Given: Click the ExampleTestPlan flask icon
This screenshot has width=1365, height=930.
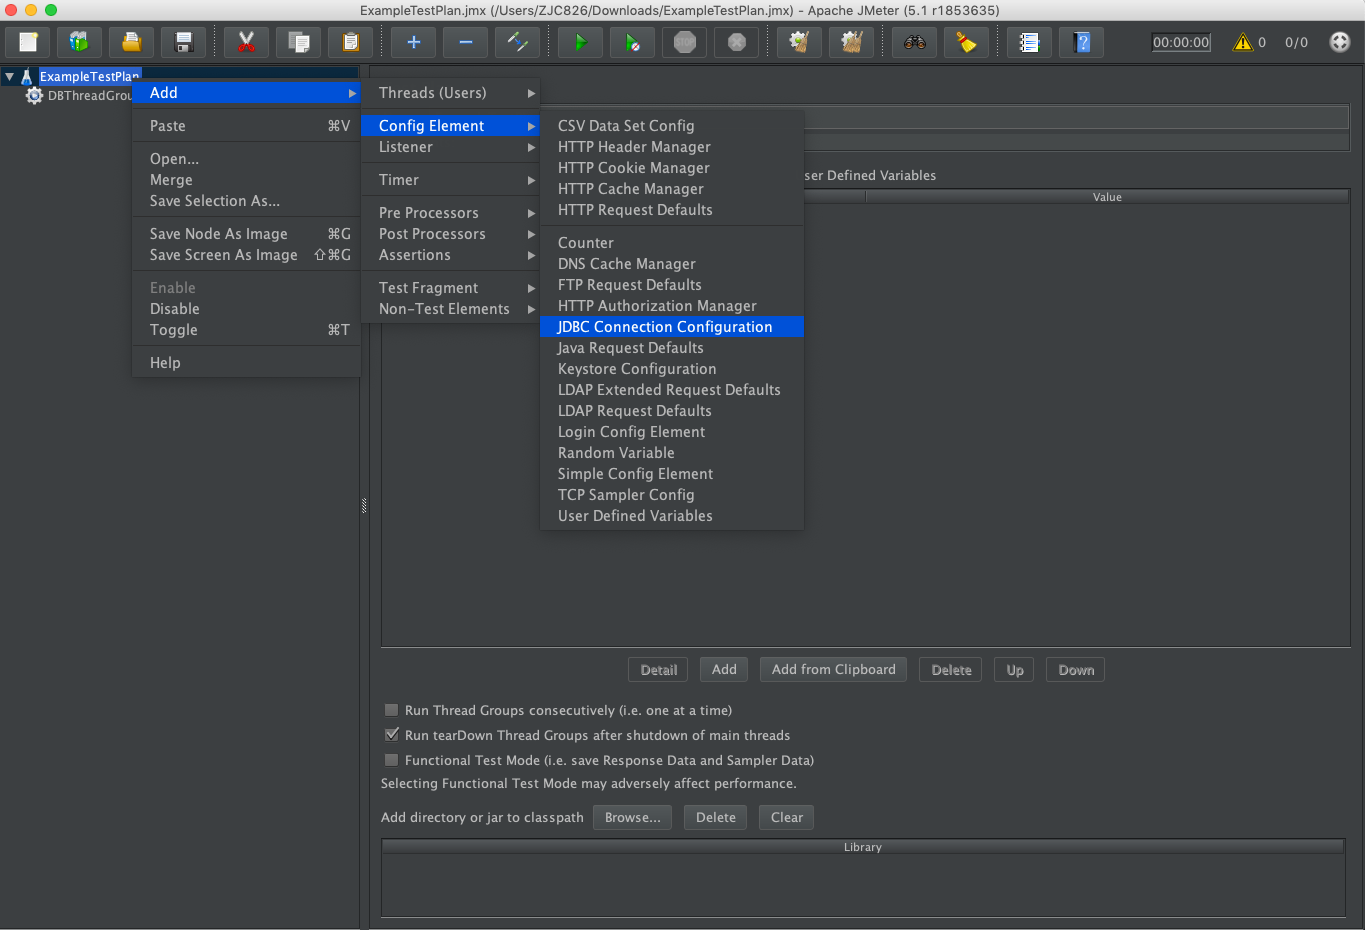Looking at the screenshot, I should click(27, 77).
